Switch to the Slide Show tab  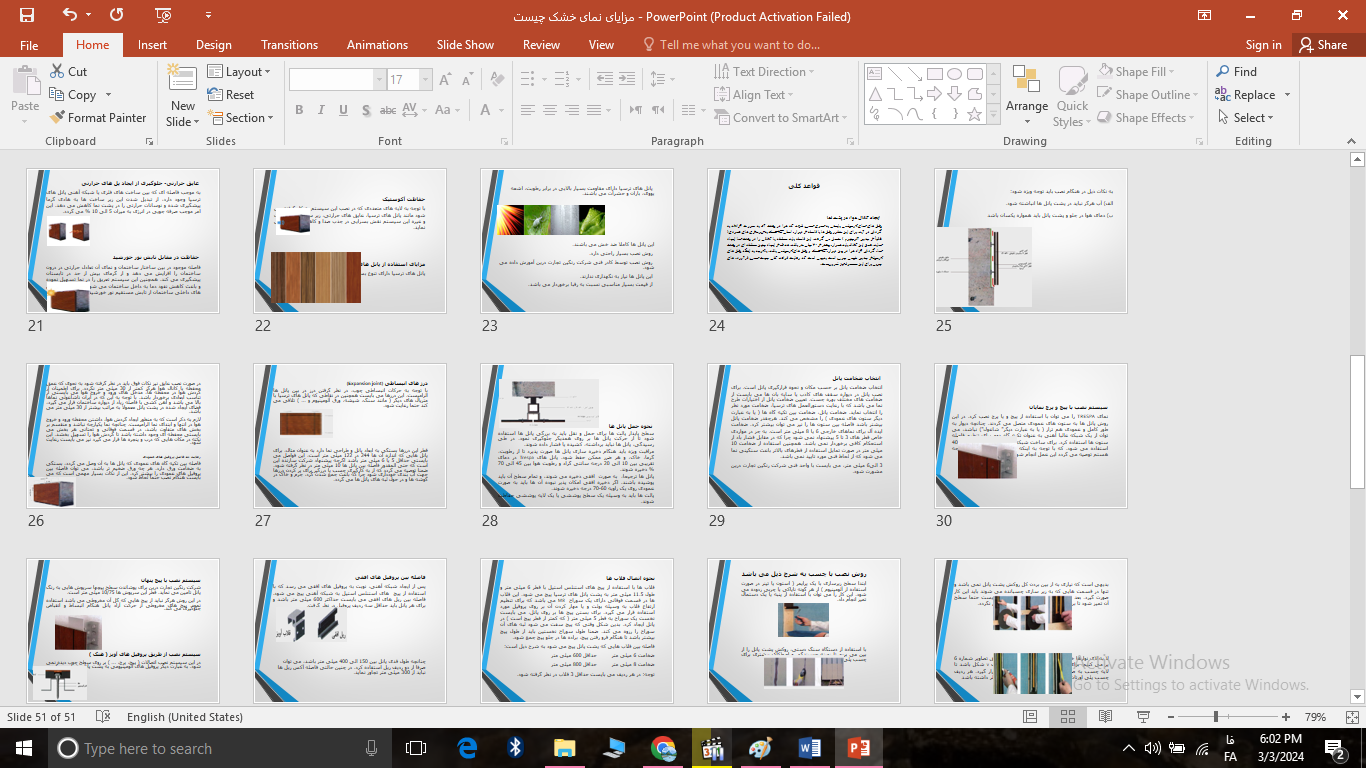465,45
